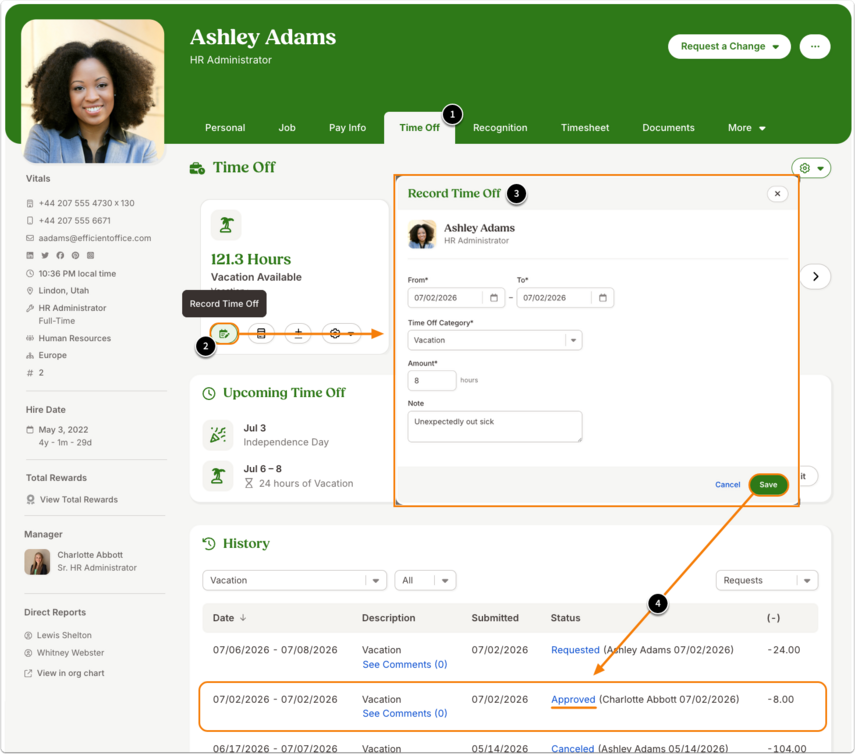Switch to the Personal tab
This screenshot has height=754, width=855.
click(x=225, y=128)
